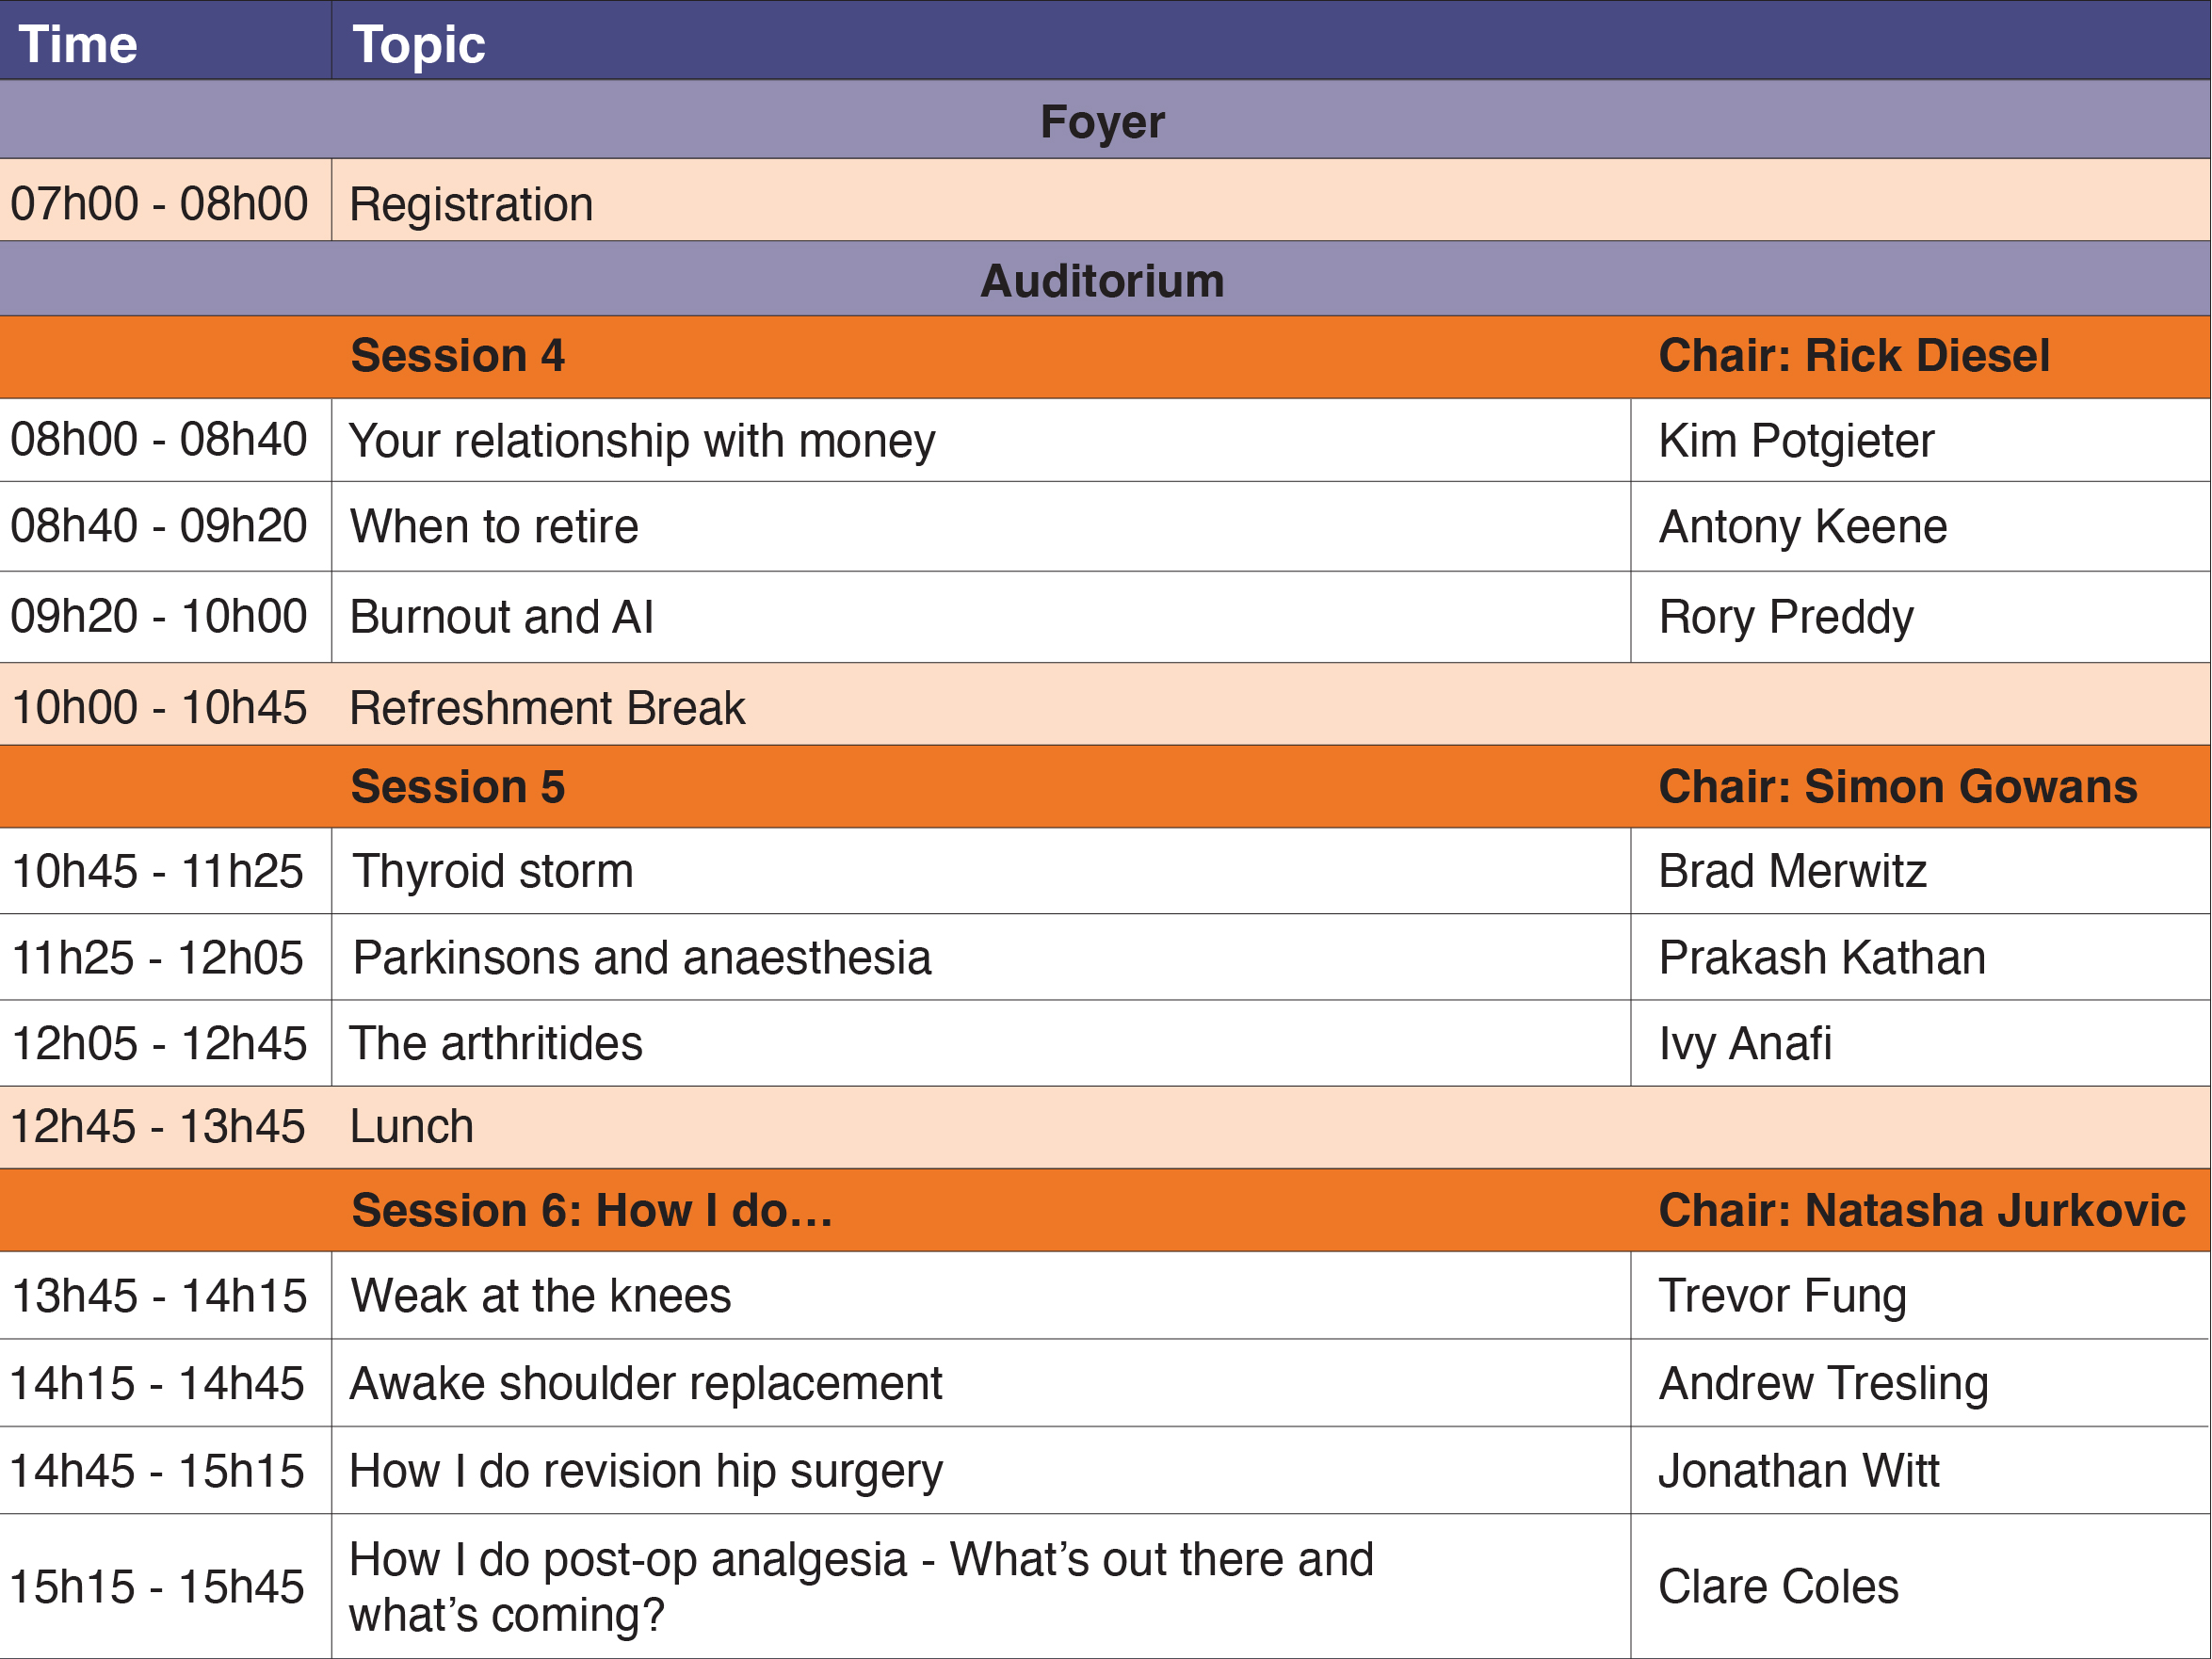Click the Topic column header

tap(419, 44)
